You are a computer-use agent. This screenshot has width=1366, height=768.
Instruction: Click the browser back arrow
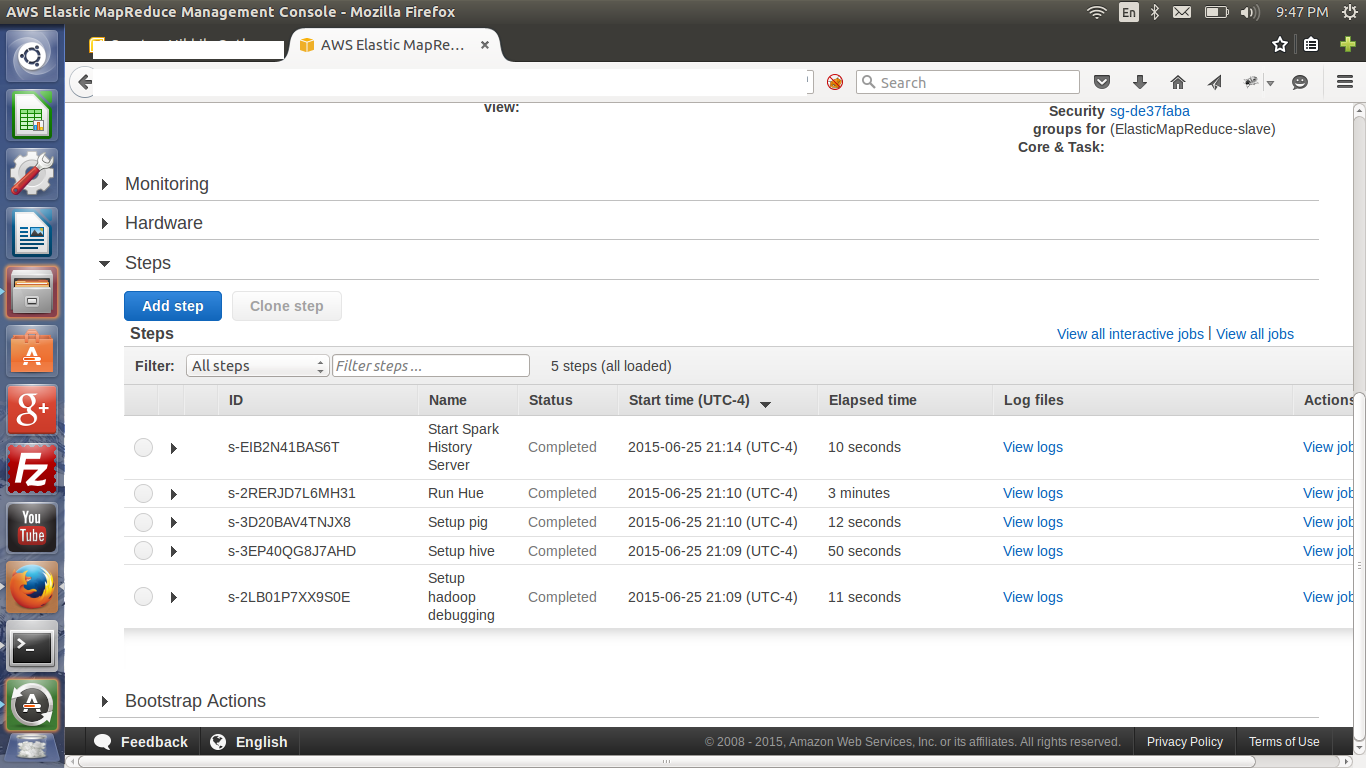(x=85, y=82)
